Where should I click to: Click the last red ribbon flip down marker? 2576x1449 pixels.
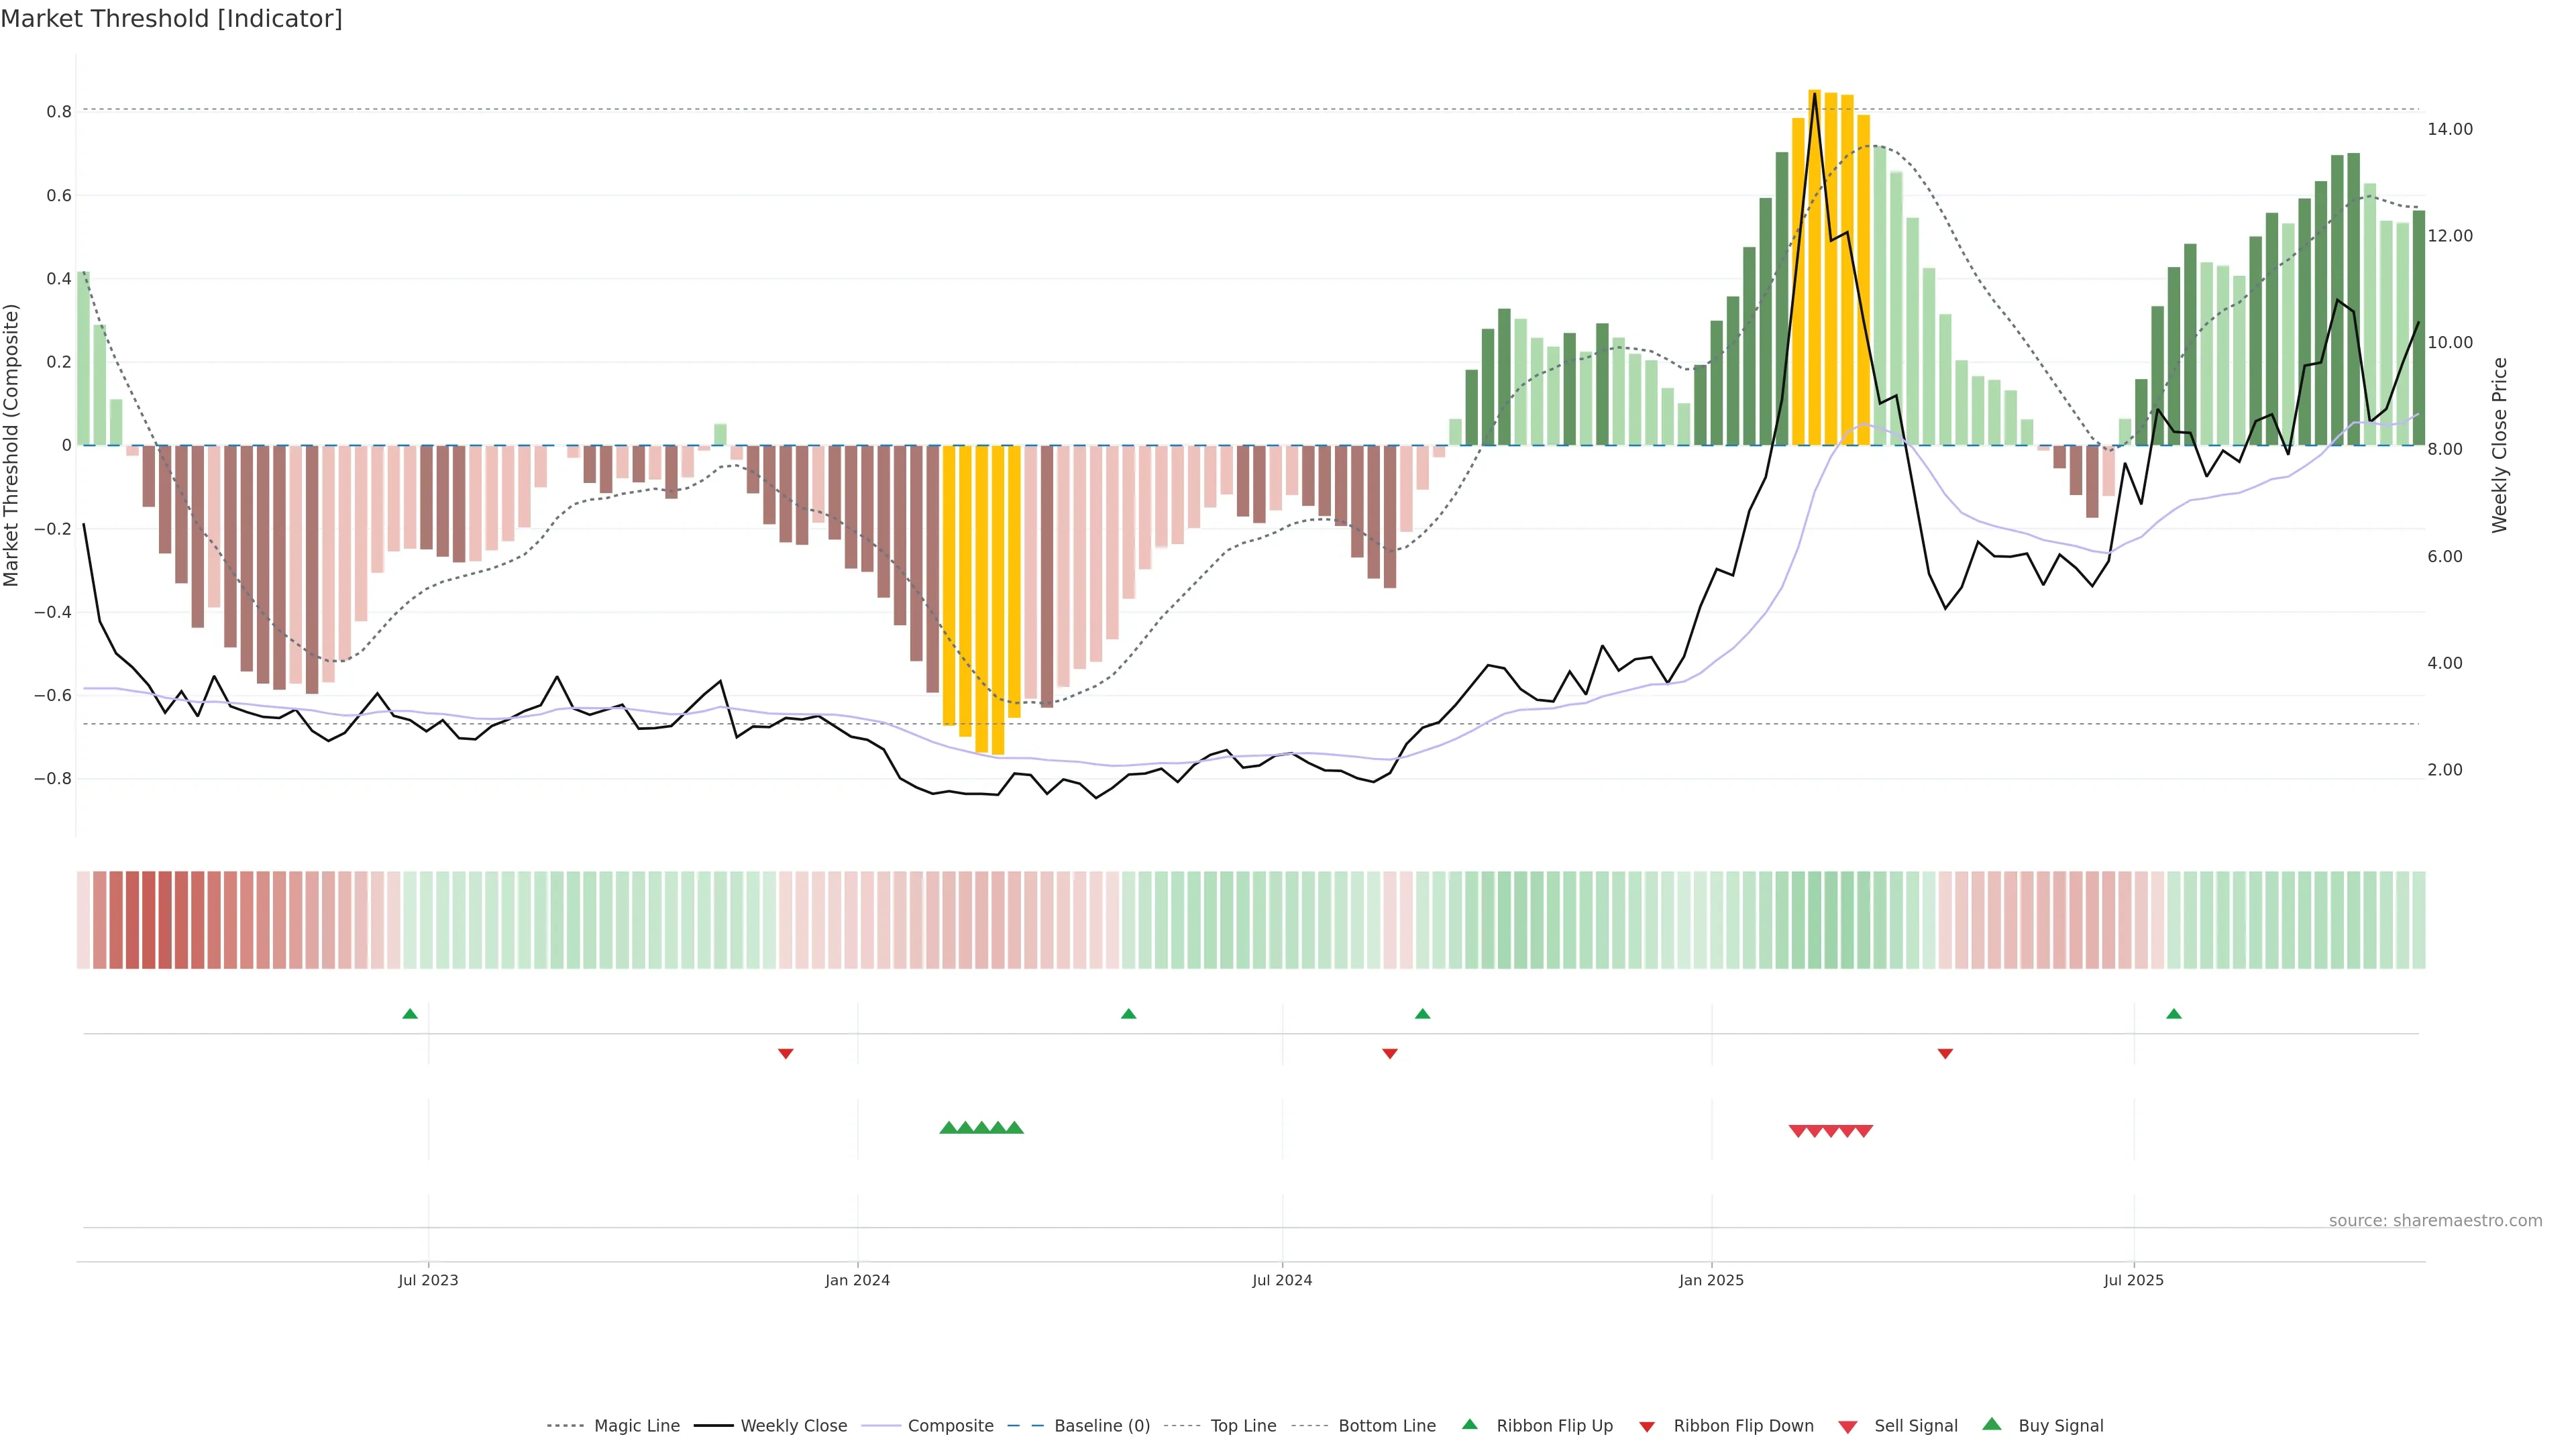[1945, 1054]
